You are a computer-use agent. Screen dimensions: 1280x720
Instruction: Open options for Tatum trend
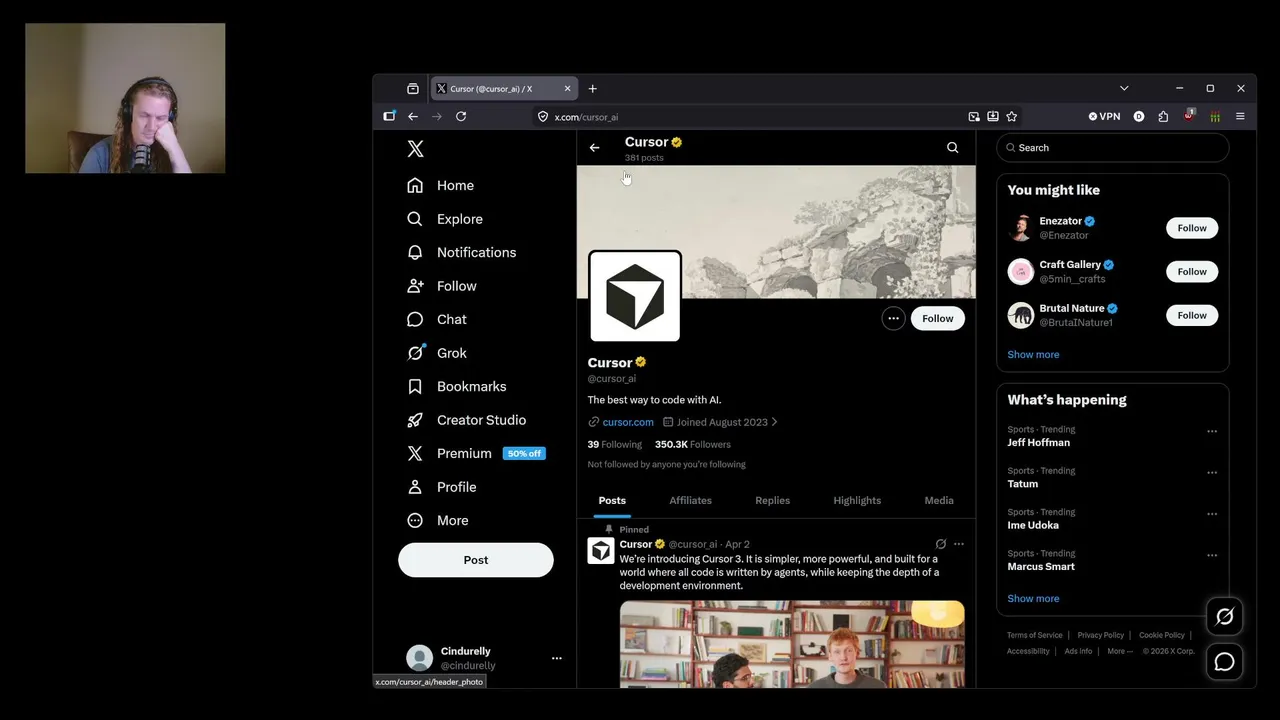1212,472
